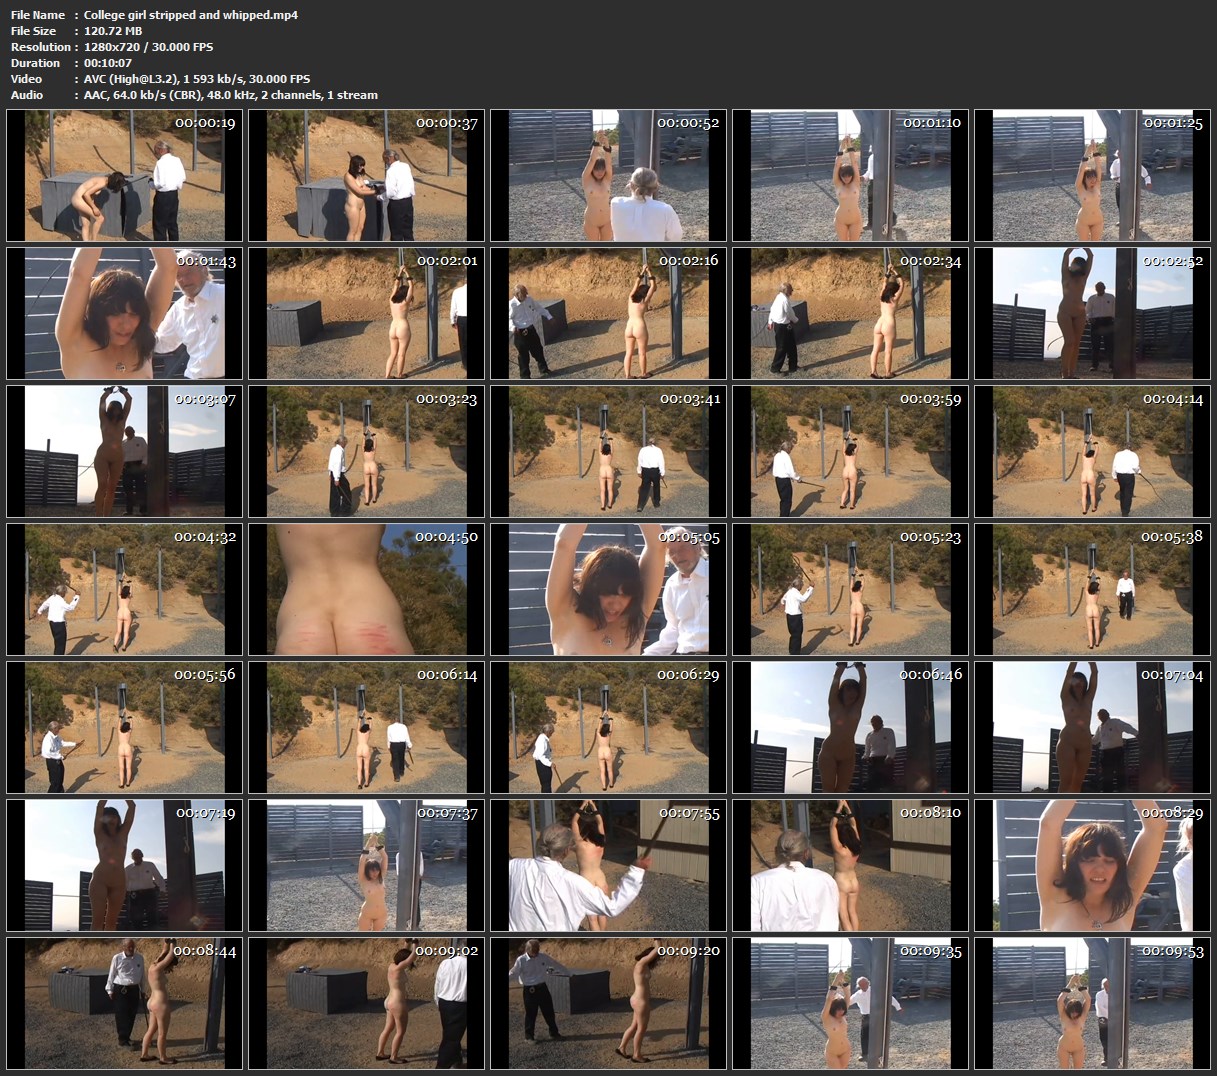Viewport: 1217px width, 1076px height.
Task: Select the thumbnail stamped 00:03:07
Action: tap(125, 452)
